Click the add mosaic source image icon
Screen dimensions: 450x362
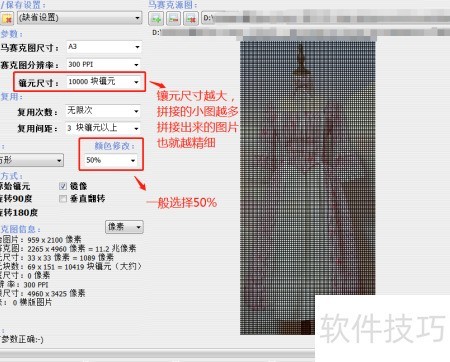pyautogui.click(x=156, y=18)
